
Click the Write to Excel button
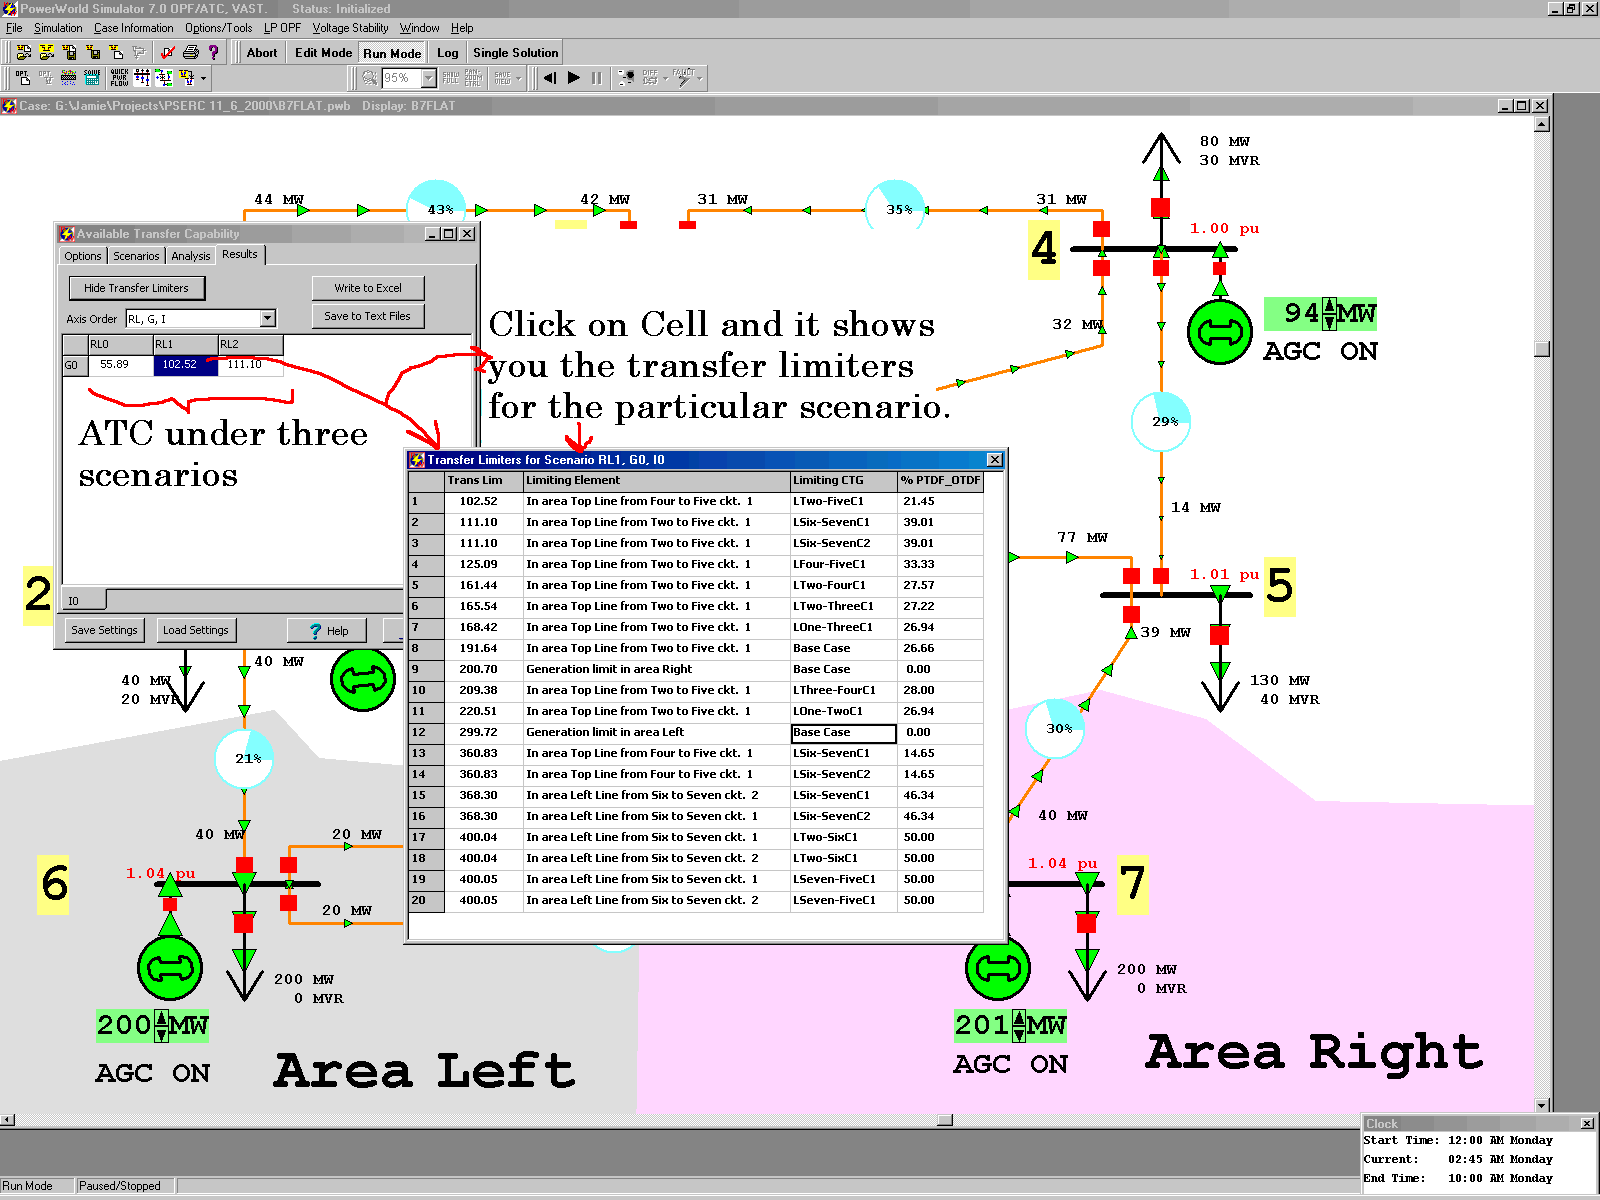coord(368,288)
